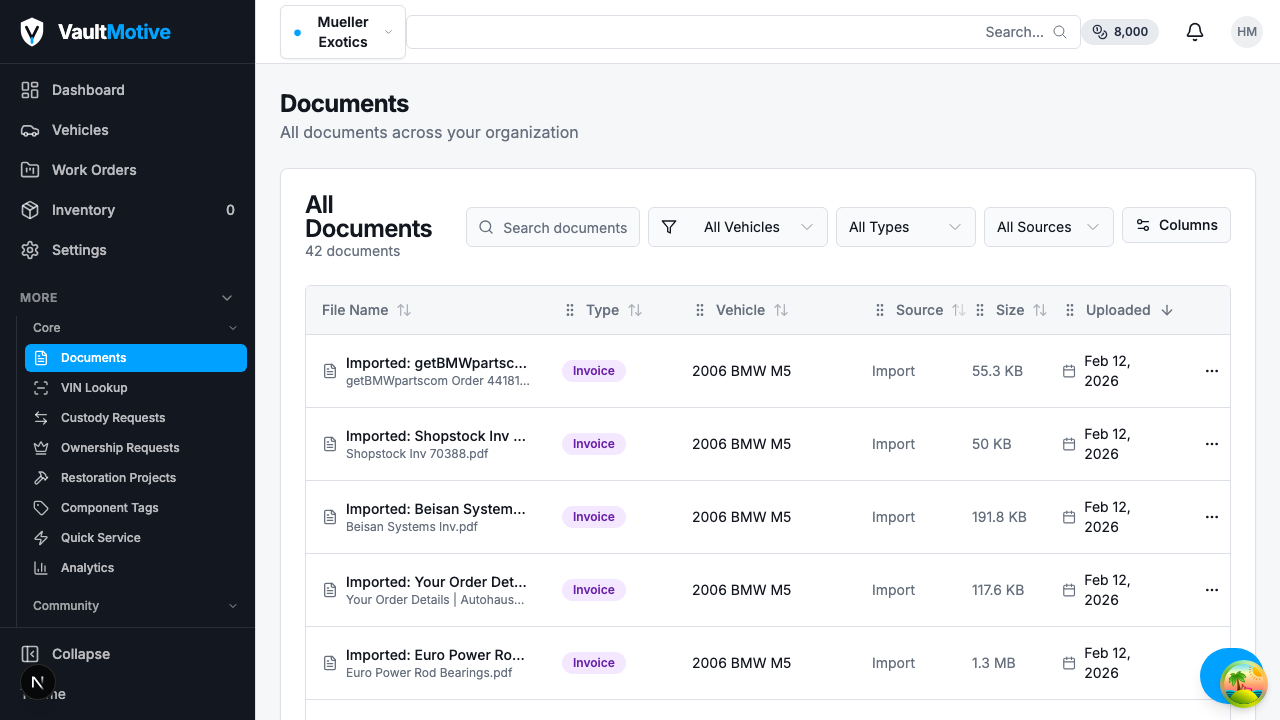Viewport: 1280px width, 720px height.
Task: Open the All Types dropdown
Action: click(x=905, y=227)
